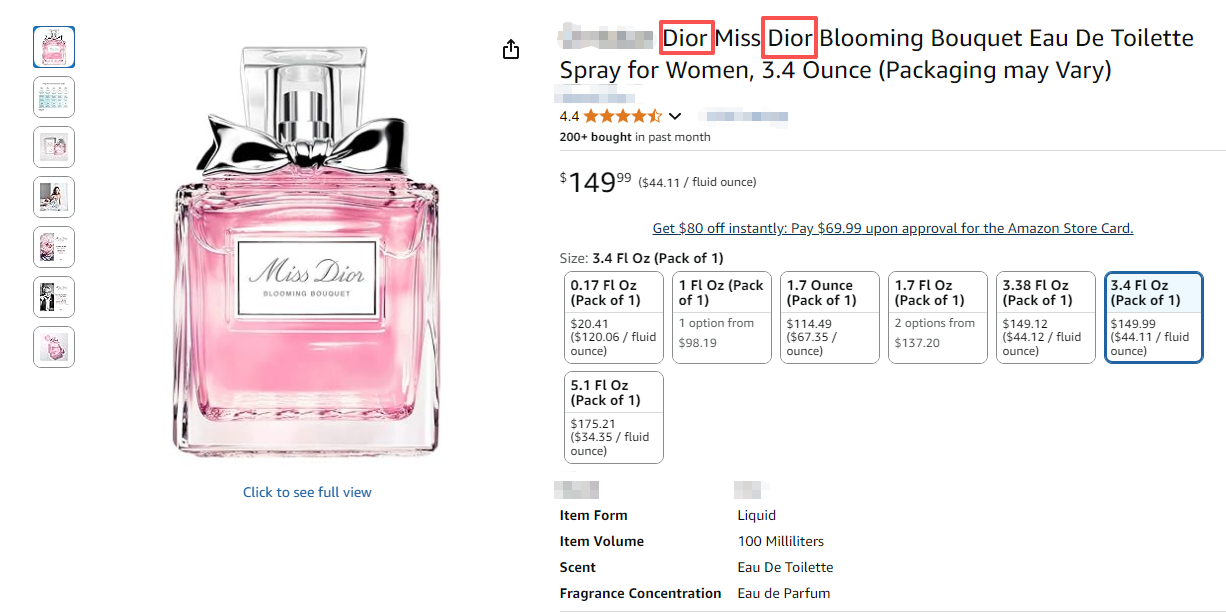
Task: Open the $80 off Amazon Store Card offer
Action: tap(892, 228)
